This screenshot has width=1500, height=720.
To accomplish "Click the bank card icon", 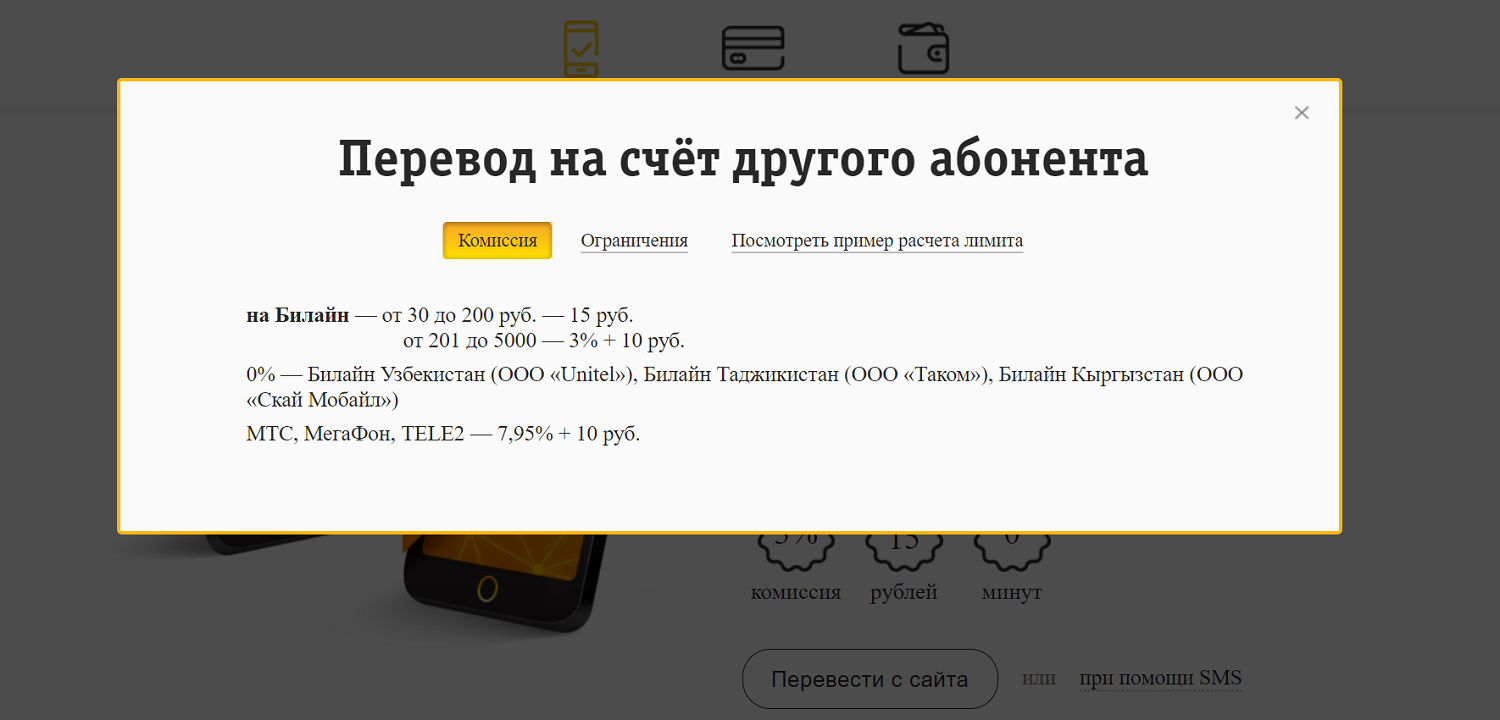I will pos(752,48).
